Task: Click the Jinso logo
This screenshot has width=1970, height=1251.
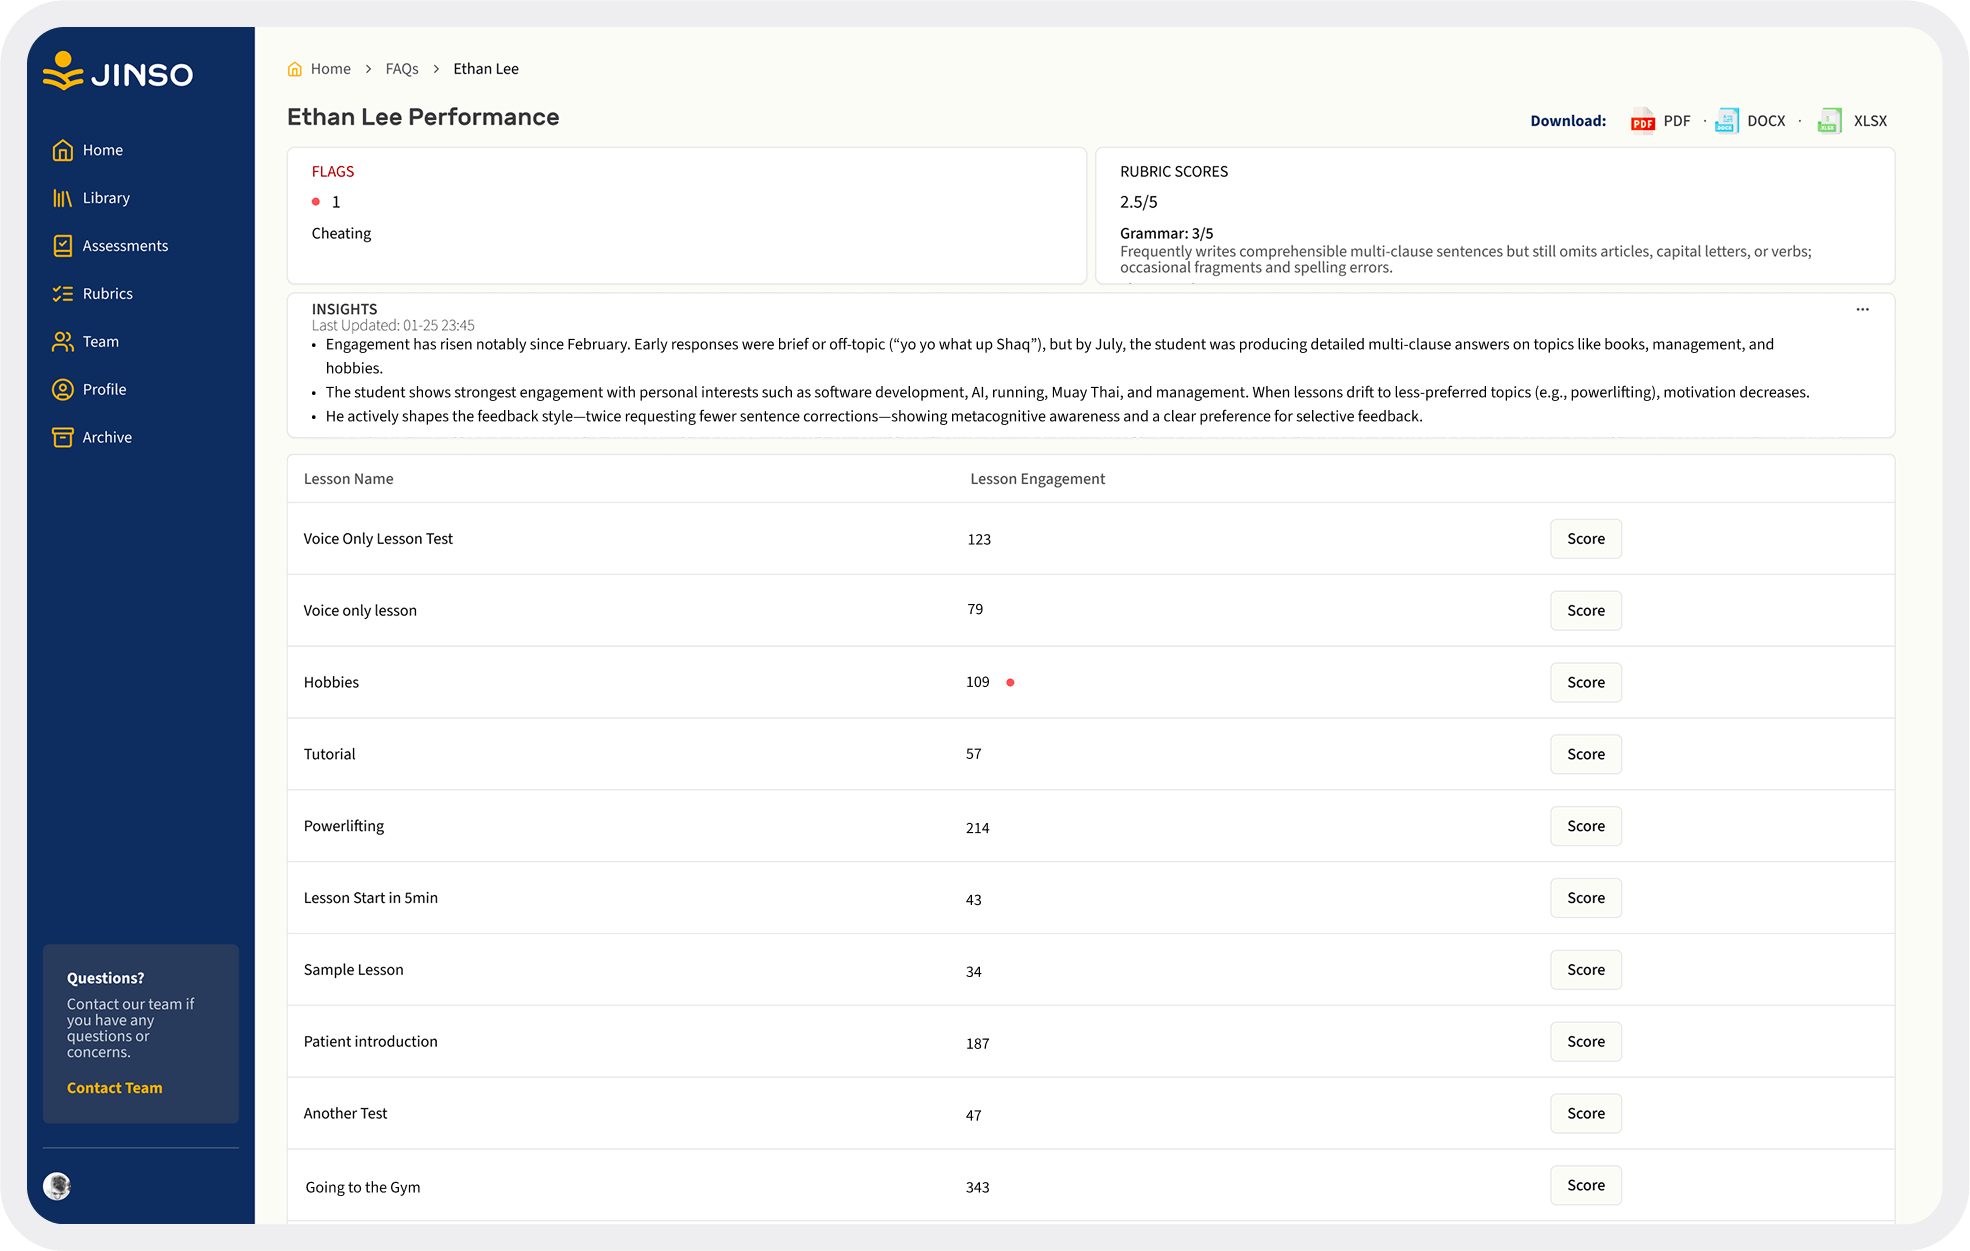Action: click(x=118, y=72)
